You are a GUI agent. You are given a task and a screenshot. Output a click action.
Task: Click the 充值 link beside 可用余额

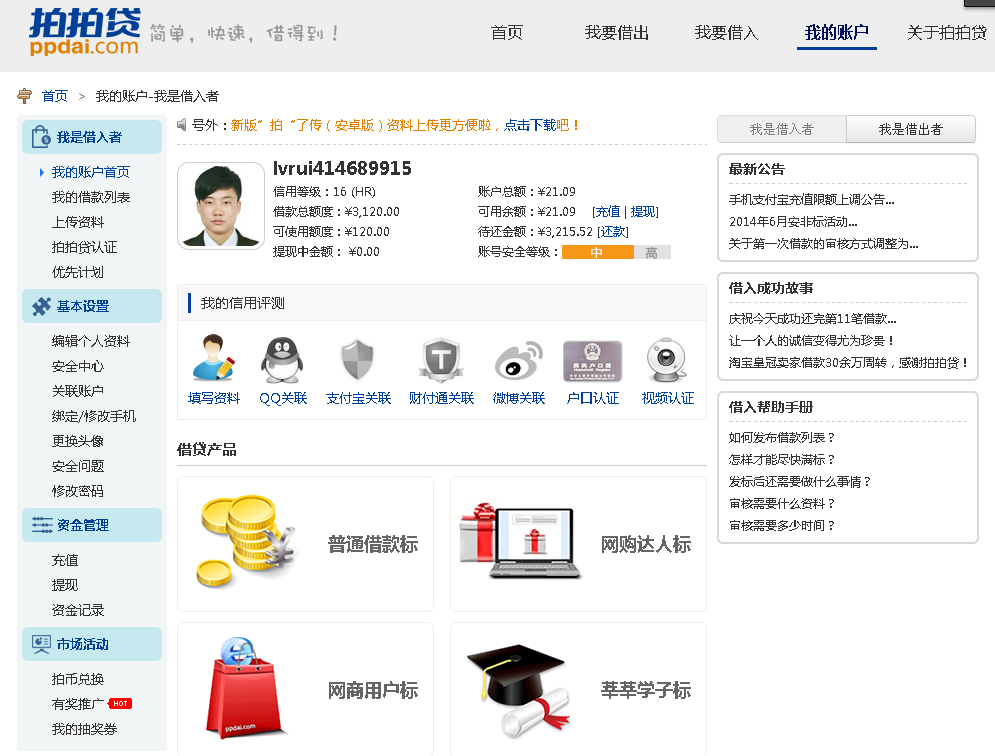coord(607,212)
